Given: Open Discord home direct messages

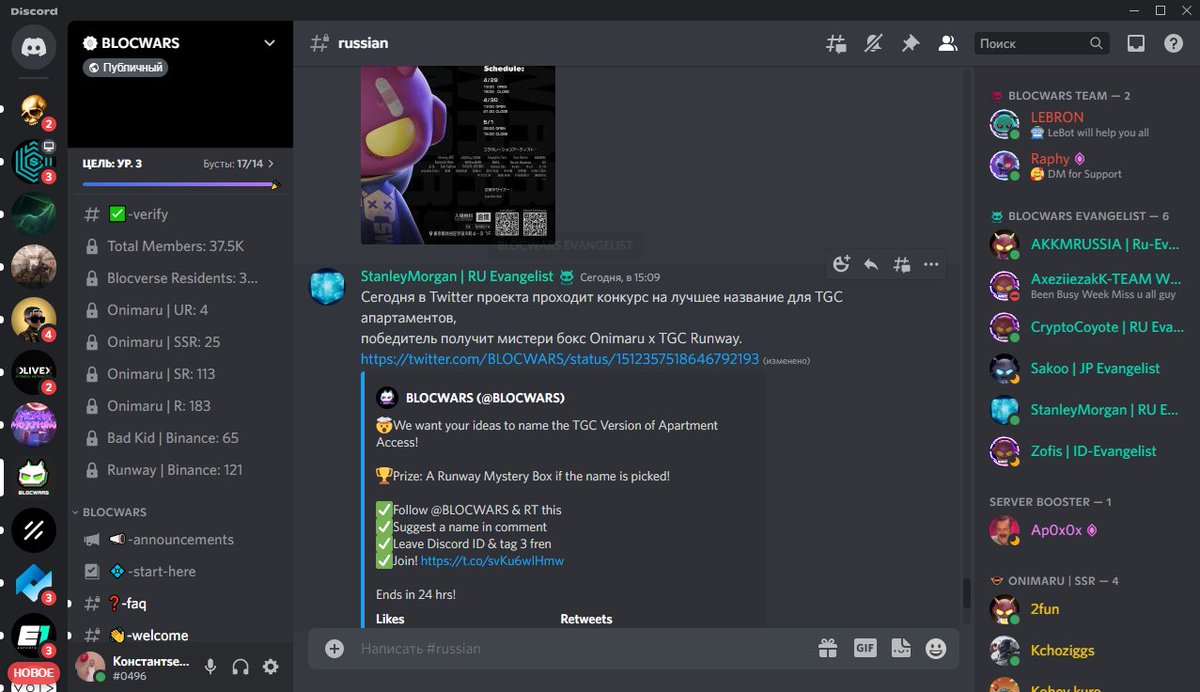Looking at the screenshot, I should 34,46.
